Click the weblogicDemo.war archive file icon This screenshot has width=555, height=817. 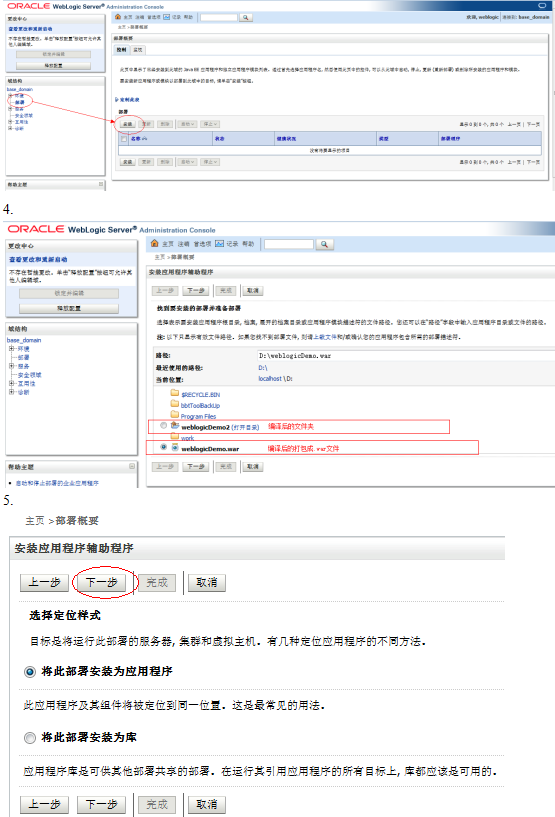[x=175, y=448]
